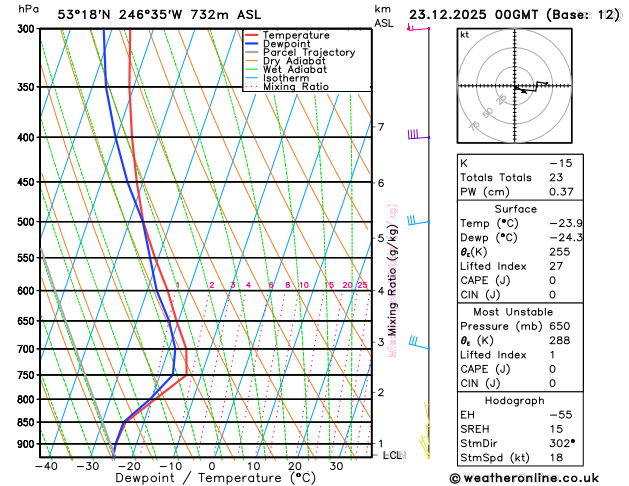Click the gray Parcel Trajectory legend line
Image resolution: width=629 pixels, height=486 pixels.
pos(252,52)
